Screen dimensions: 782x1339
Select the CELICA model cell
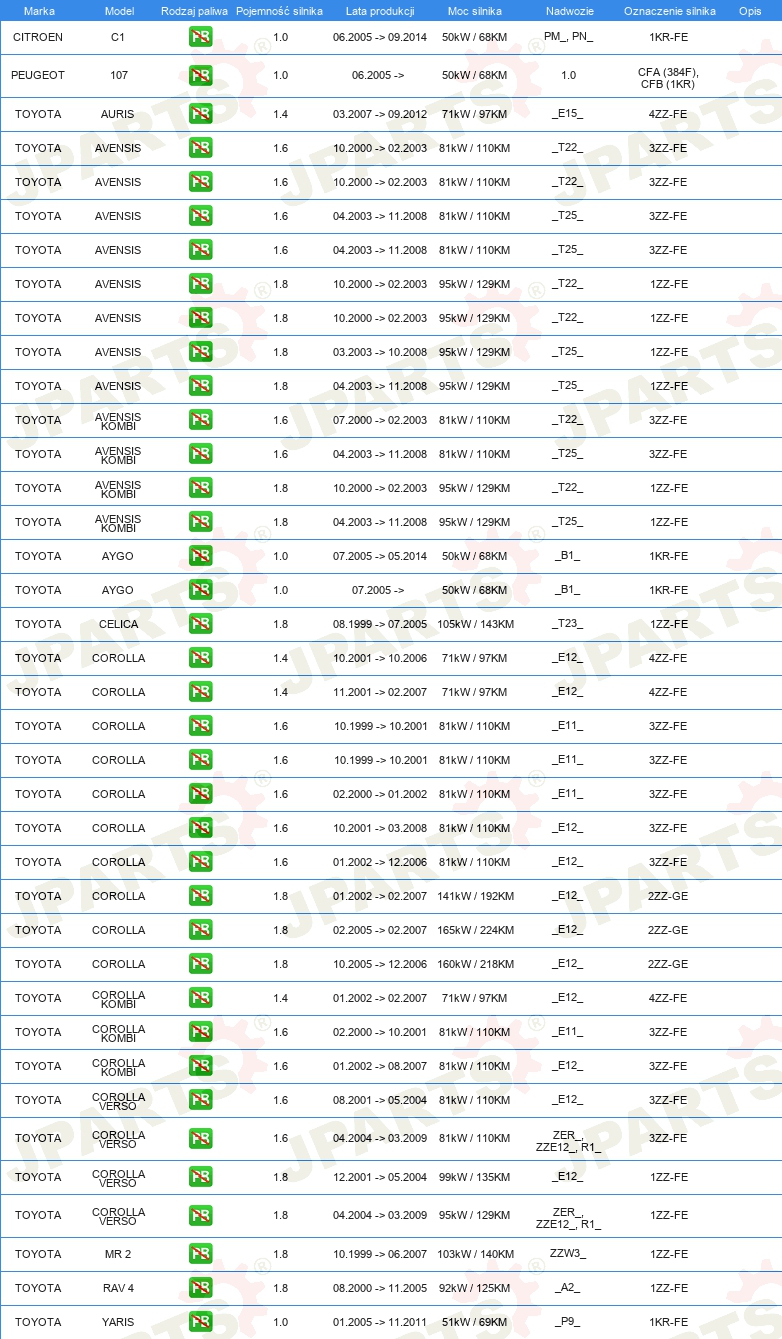[x=118, y=624]
